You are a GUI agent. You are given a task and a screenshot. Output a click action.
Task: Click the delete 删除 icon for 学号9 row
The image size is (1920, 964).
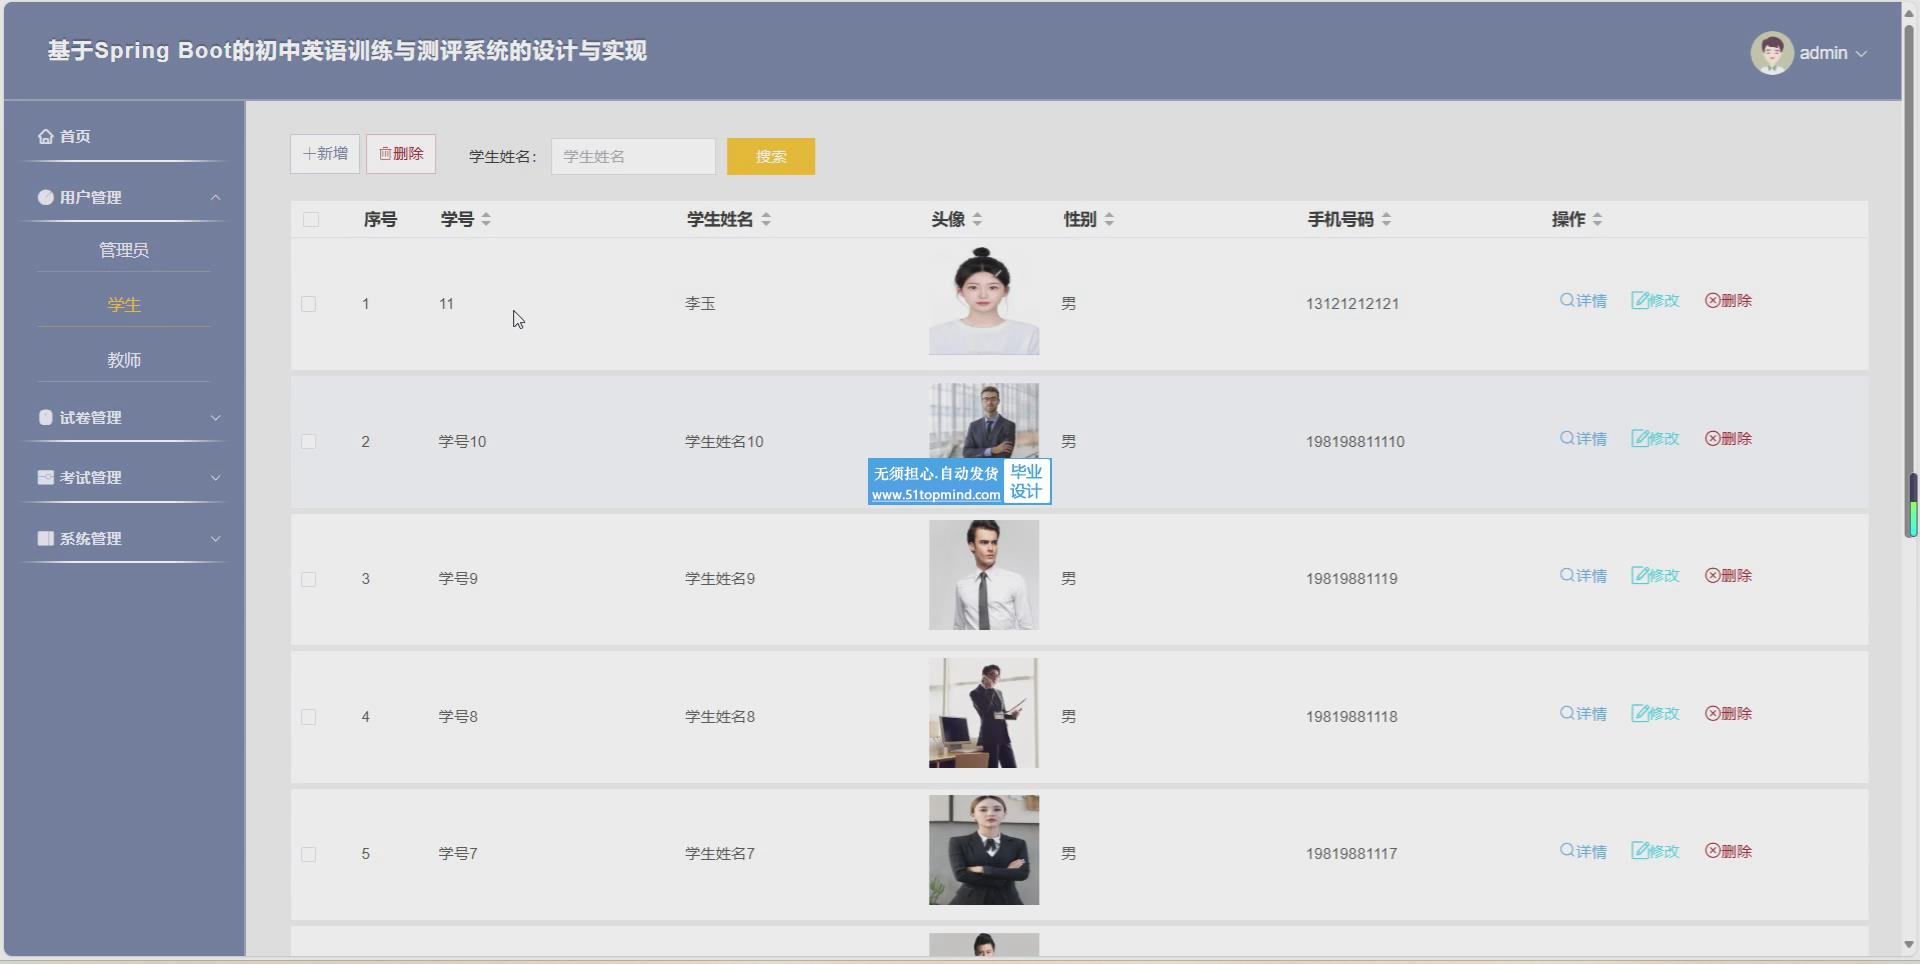pyautogui.click(x=1712, y=576)
